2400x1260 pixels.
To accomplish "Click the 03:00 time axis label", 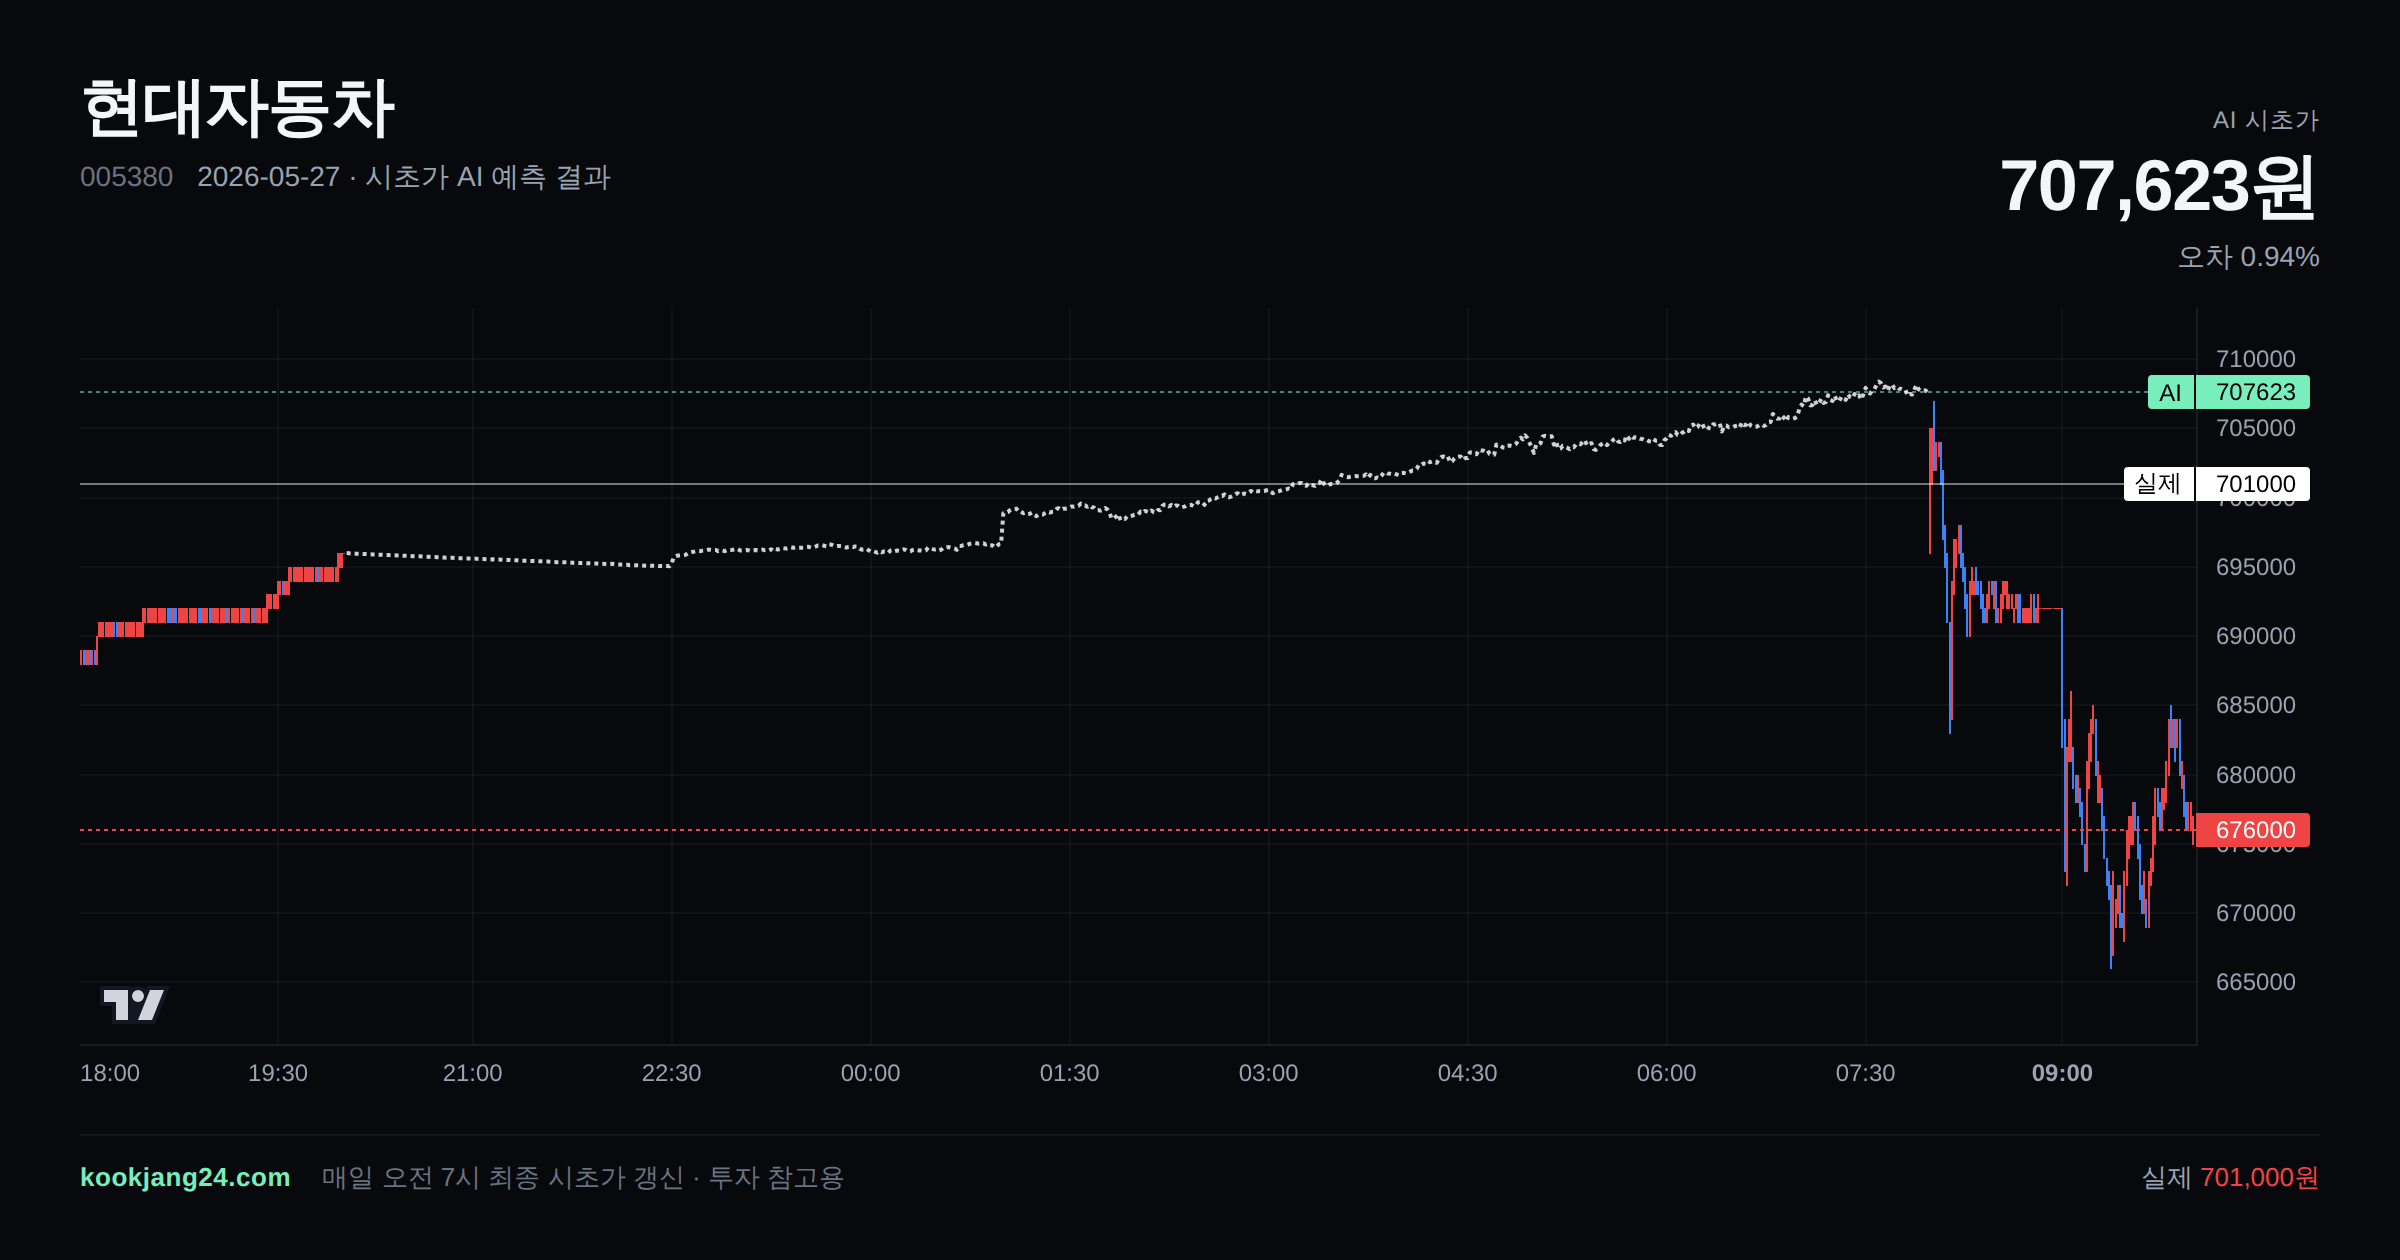I will pyautogui.click(x=1268, y=1073).
